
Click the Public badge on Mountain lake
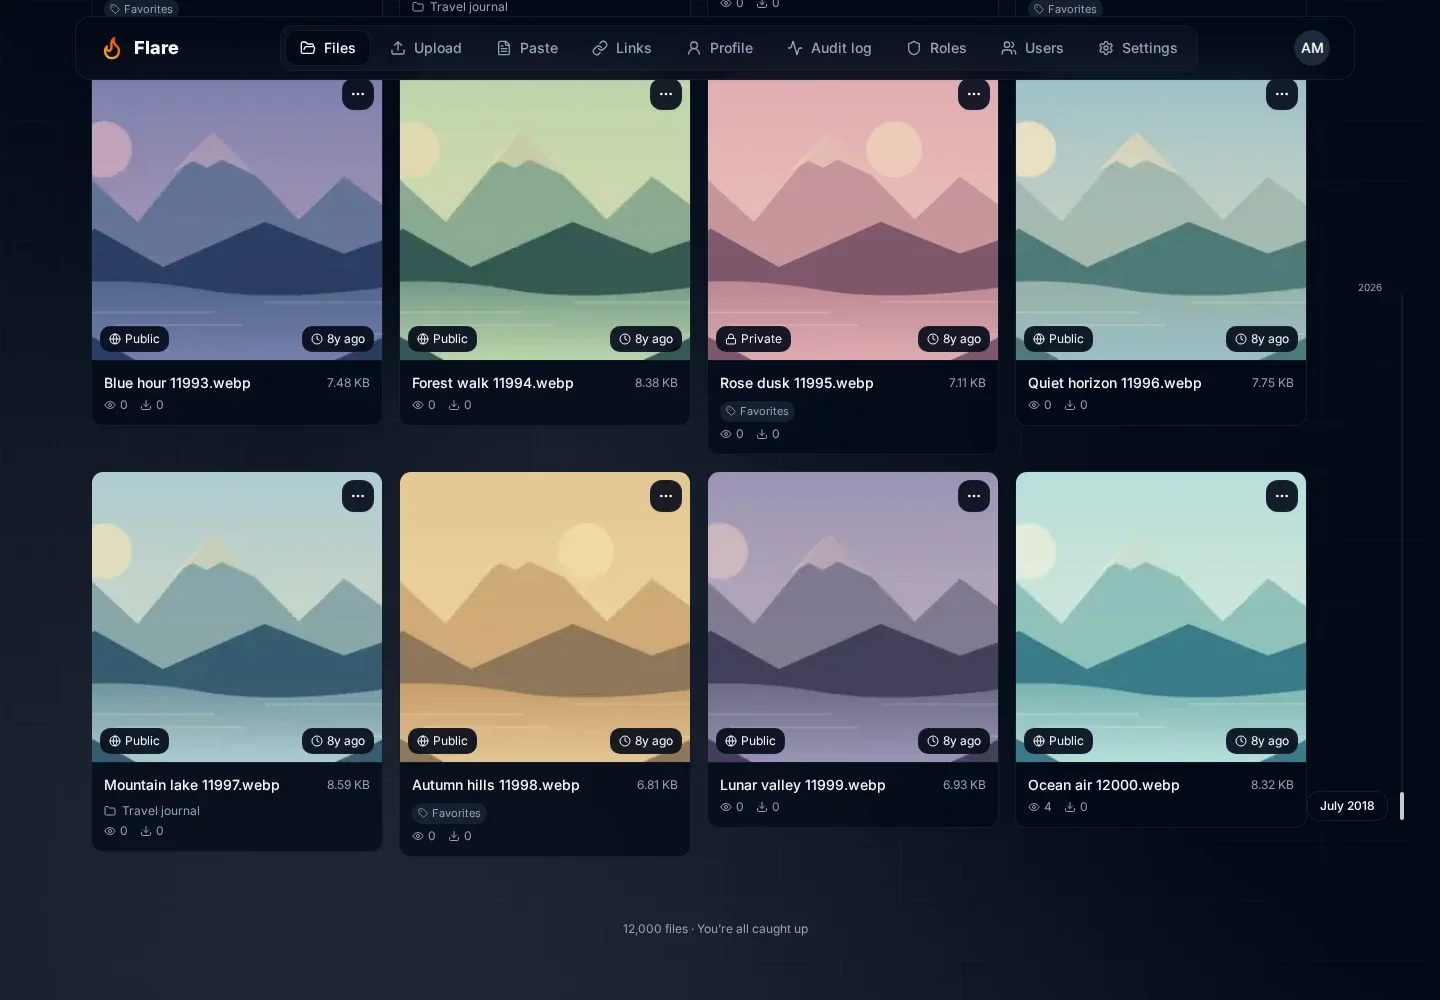pyautogui.click(x=134, y=741)
